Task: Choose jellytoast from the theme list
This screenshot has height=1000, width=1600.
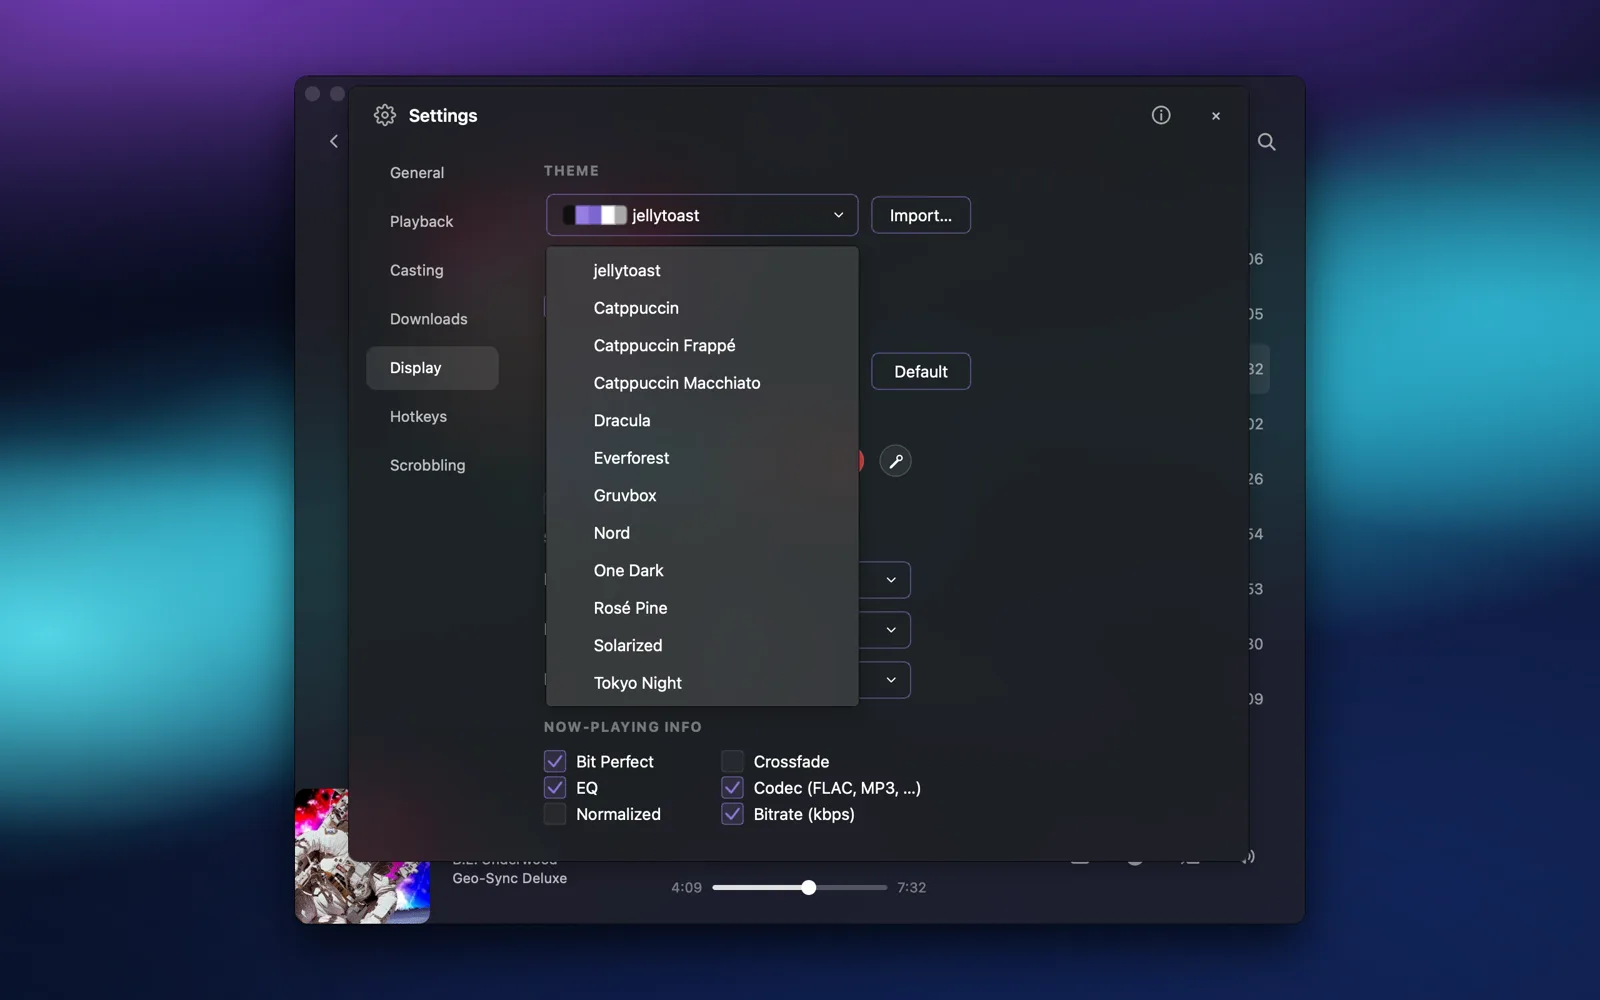Action: (x=702, y=271)
